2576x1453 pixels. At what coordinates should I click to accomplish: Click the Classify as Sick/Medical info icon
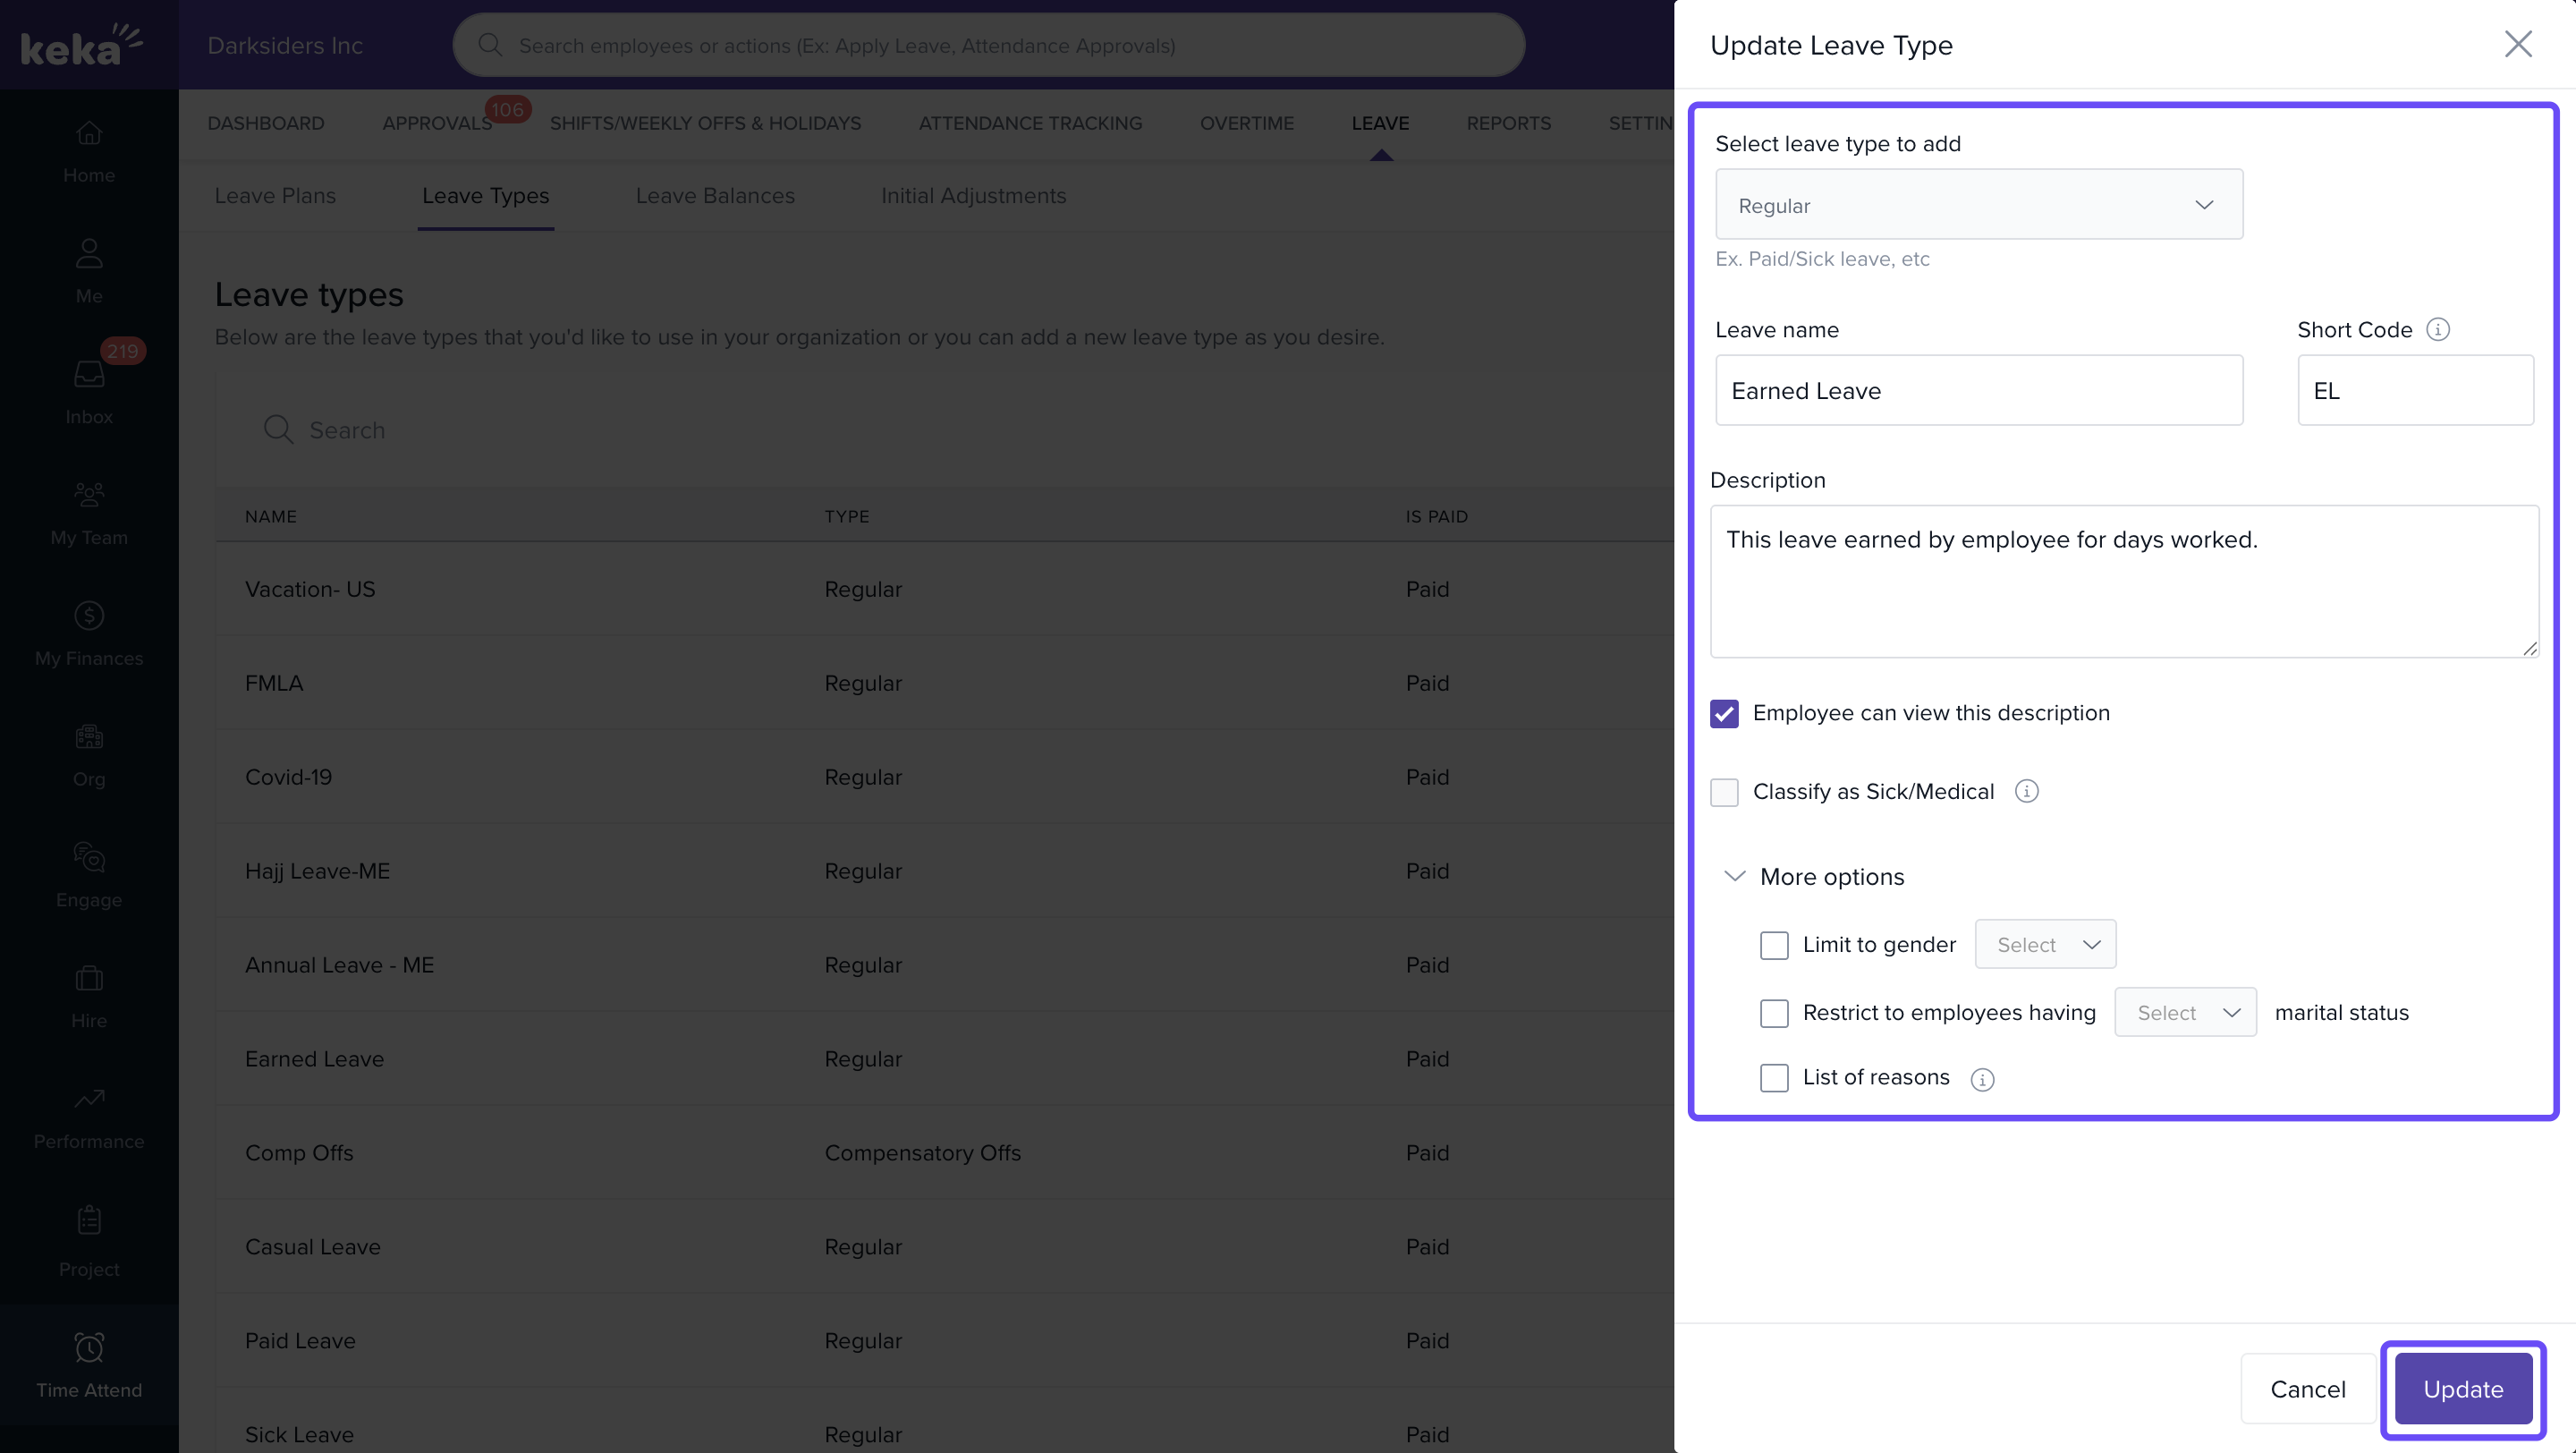[2026, 791]
